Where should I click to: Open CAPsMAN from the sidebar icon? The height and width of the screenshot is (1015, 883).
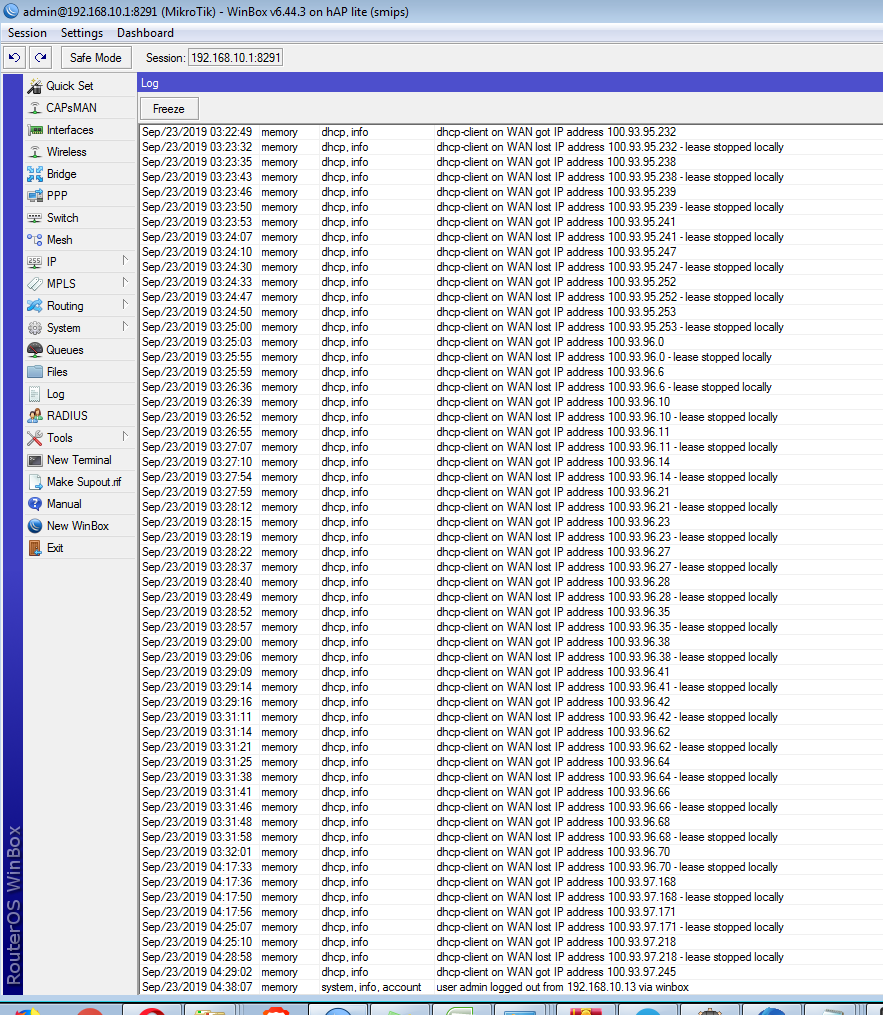pyautogui.click(x=35, y=108)
